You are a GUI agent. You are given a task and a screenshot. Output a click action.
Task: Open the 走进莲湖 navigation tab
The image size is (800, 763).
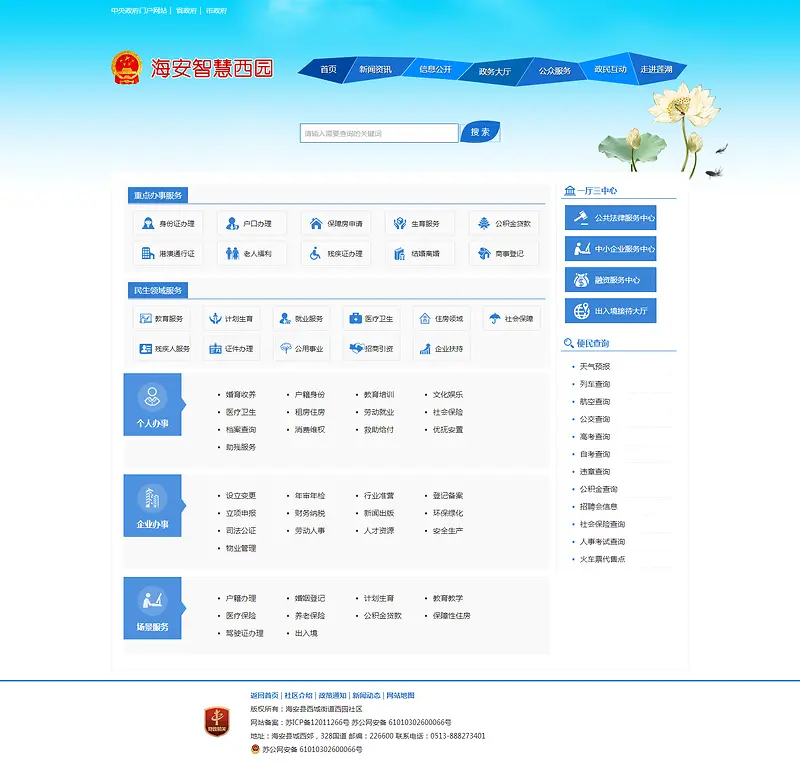tap(656, 69)
